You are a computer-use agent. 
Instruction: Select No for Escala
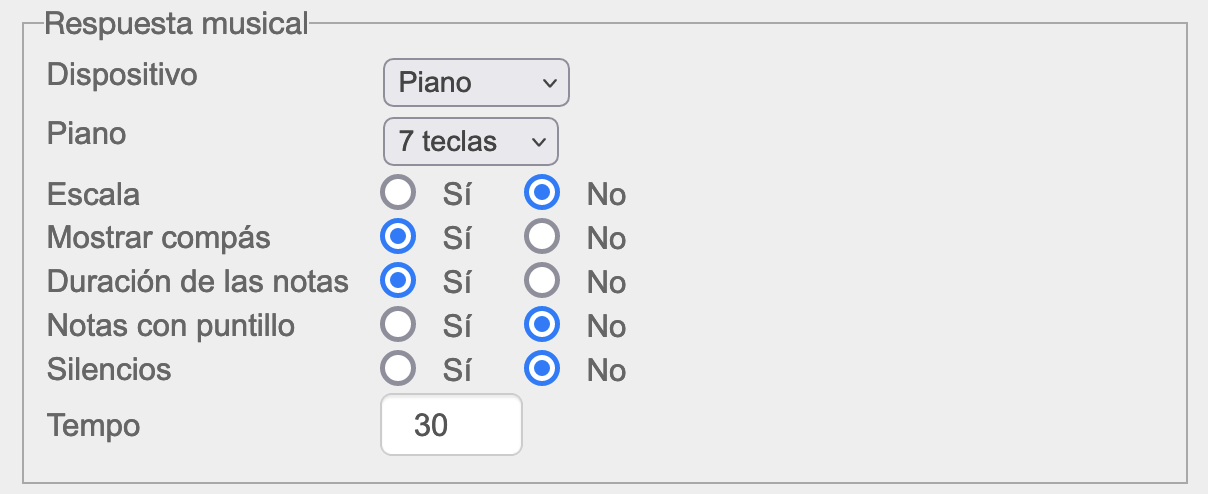(x=542, y=193)
